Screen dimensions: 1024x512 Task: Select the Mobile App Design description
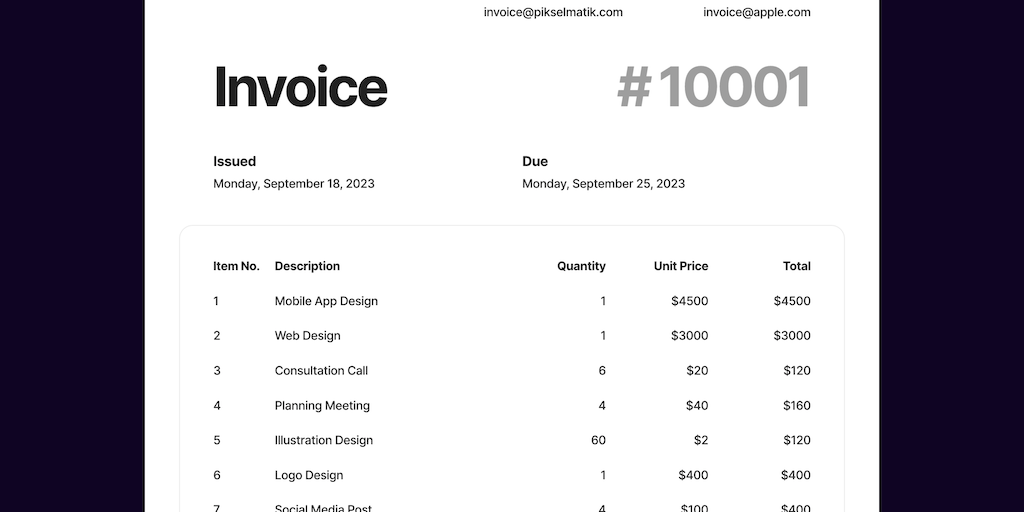(326, 301)
